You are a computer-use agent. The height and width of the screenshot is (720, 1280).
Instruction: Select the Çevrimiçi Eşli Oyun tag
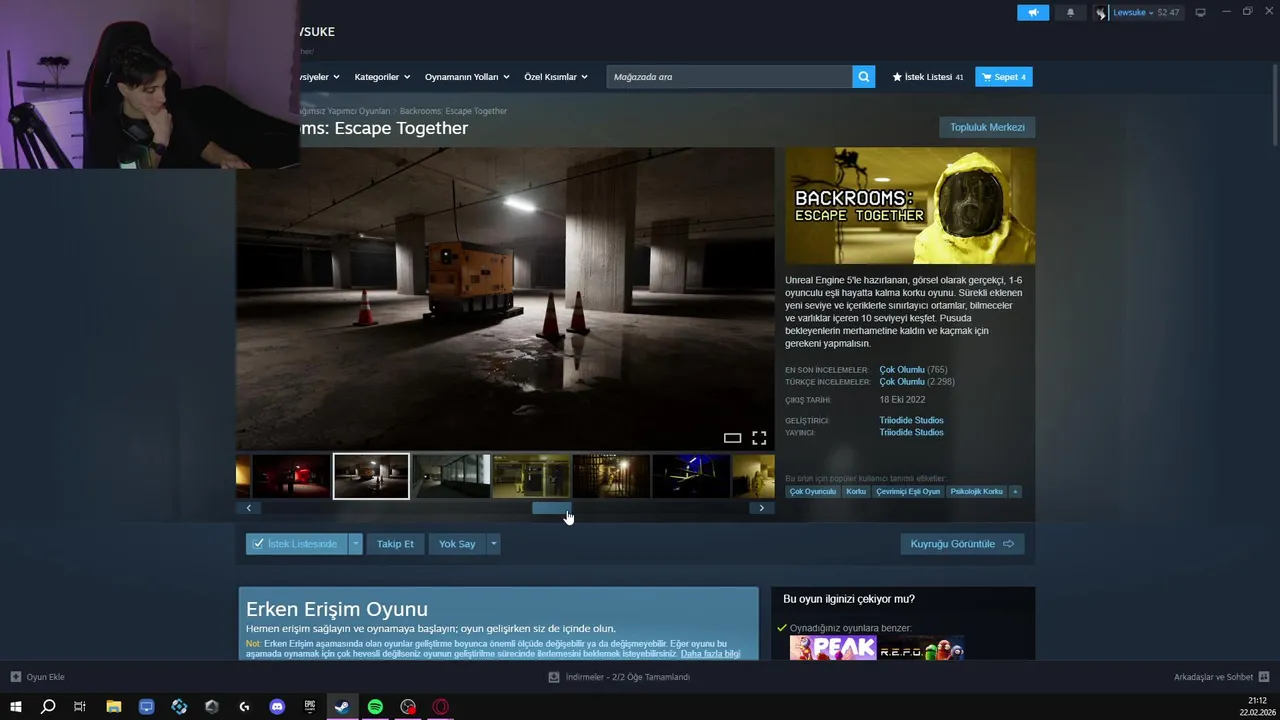point(908,491)
